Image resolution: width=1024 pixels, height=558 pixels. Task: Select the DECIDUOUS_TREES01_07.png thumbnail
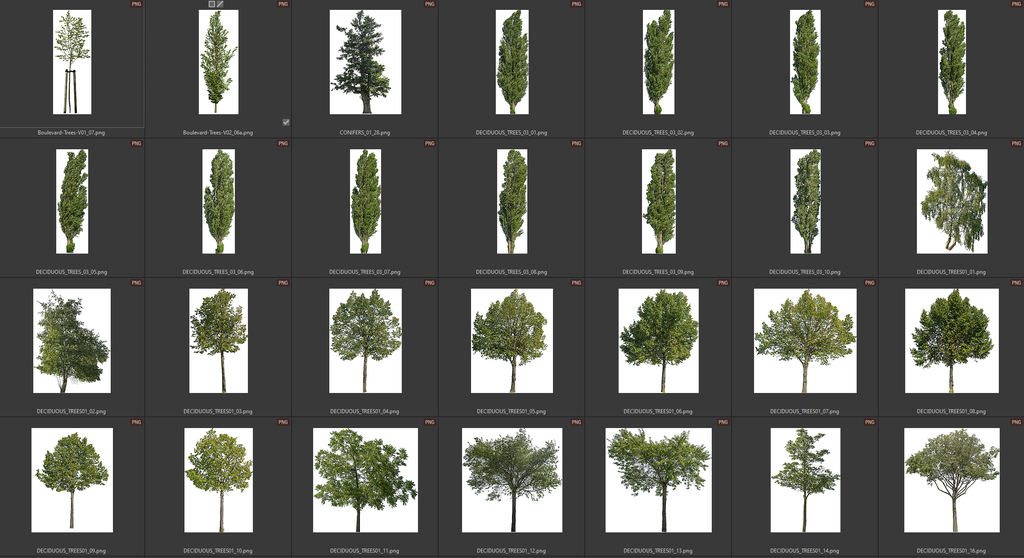(805, 341)
